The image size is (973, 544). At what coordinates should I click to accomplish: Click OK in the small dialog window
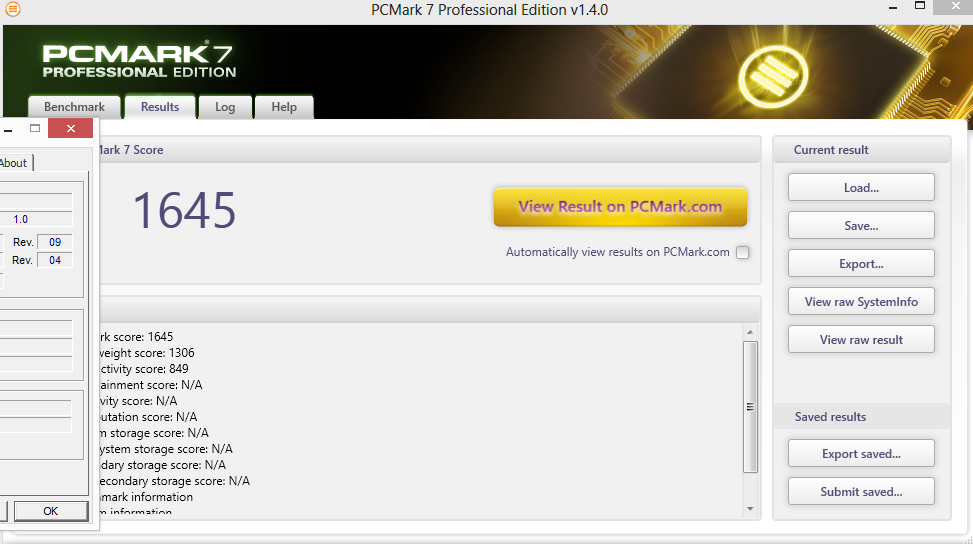tap(51, 511)
